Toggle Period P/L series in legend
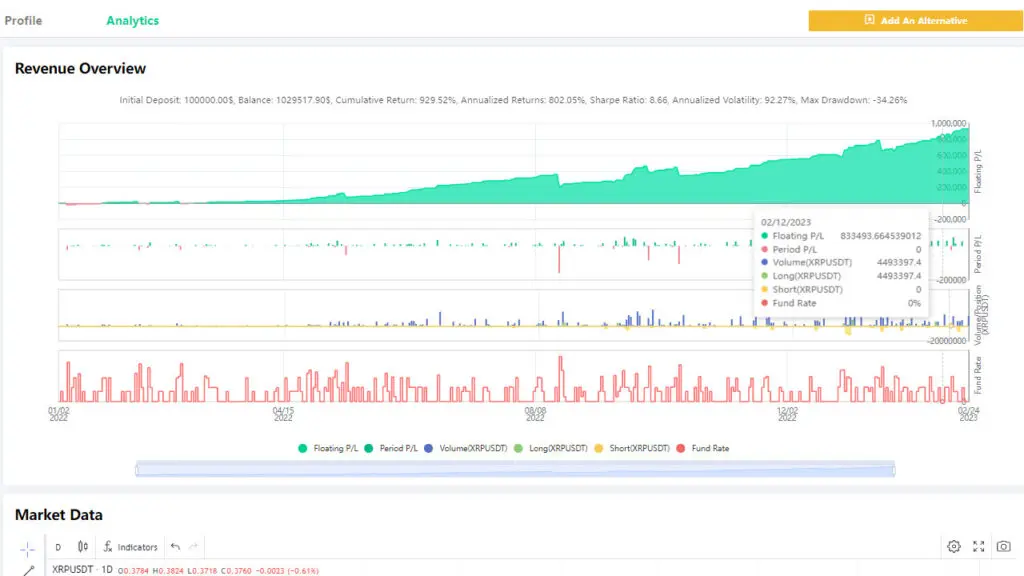Screen dimensions: 1024x576 (391, 448)
